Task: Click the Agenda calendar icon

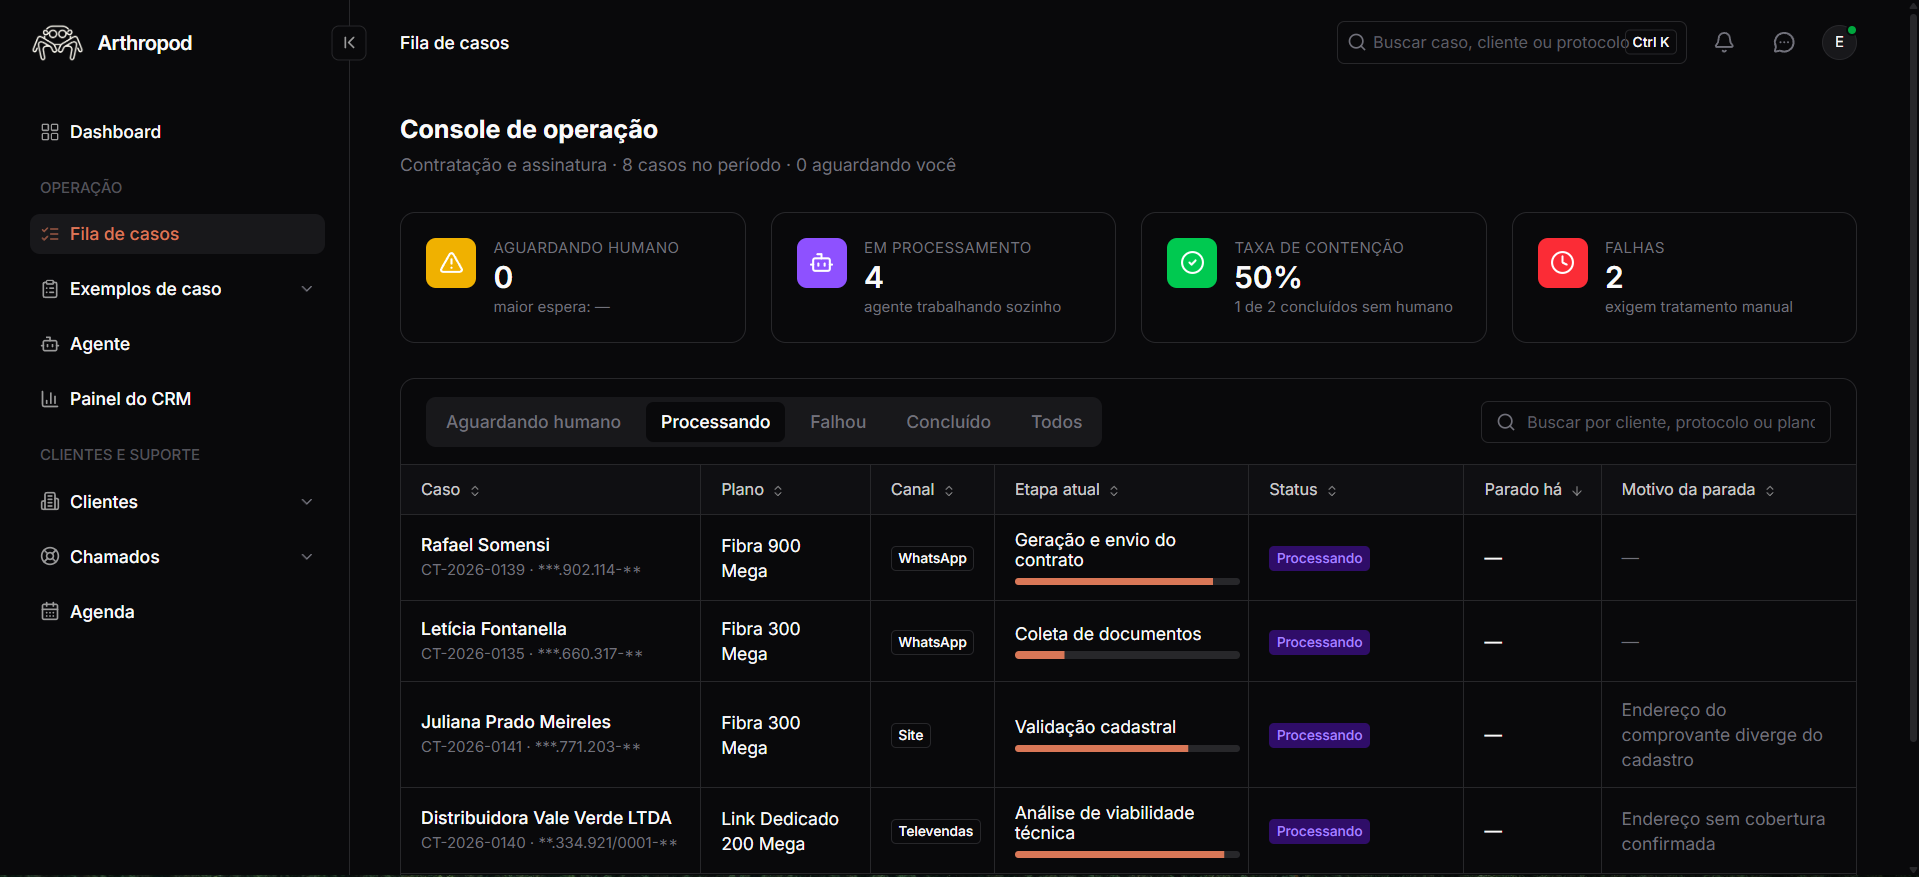Action: click(x=50, y=612)
